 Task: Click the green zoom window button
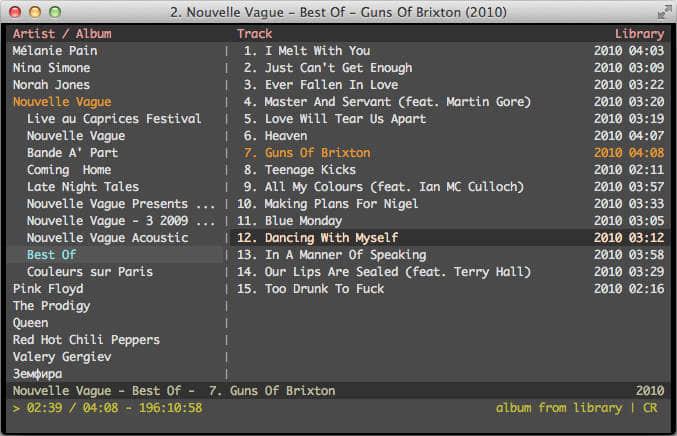[55, 12]
